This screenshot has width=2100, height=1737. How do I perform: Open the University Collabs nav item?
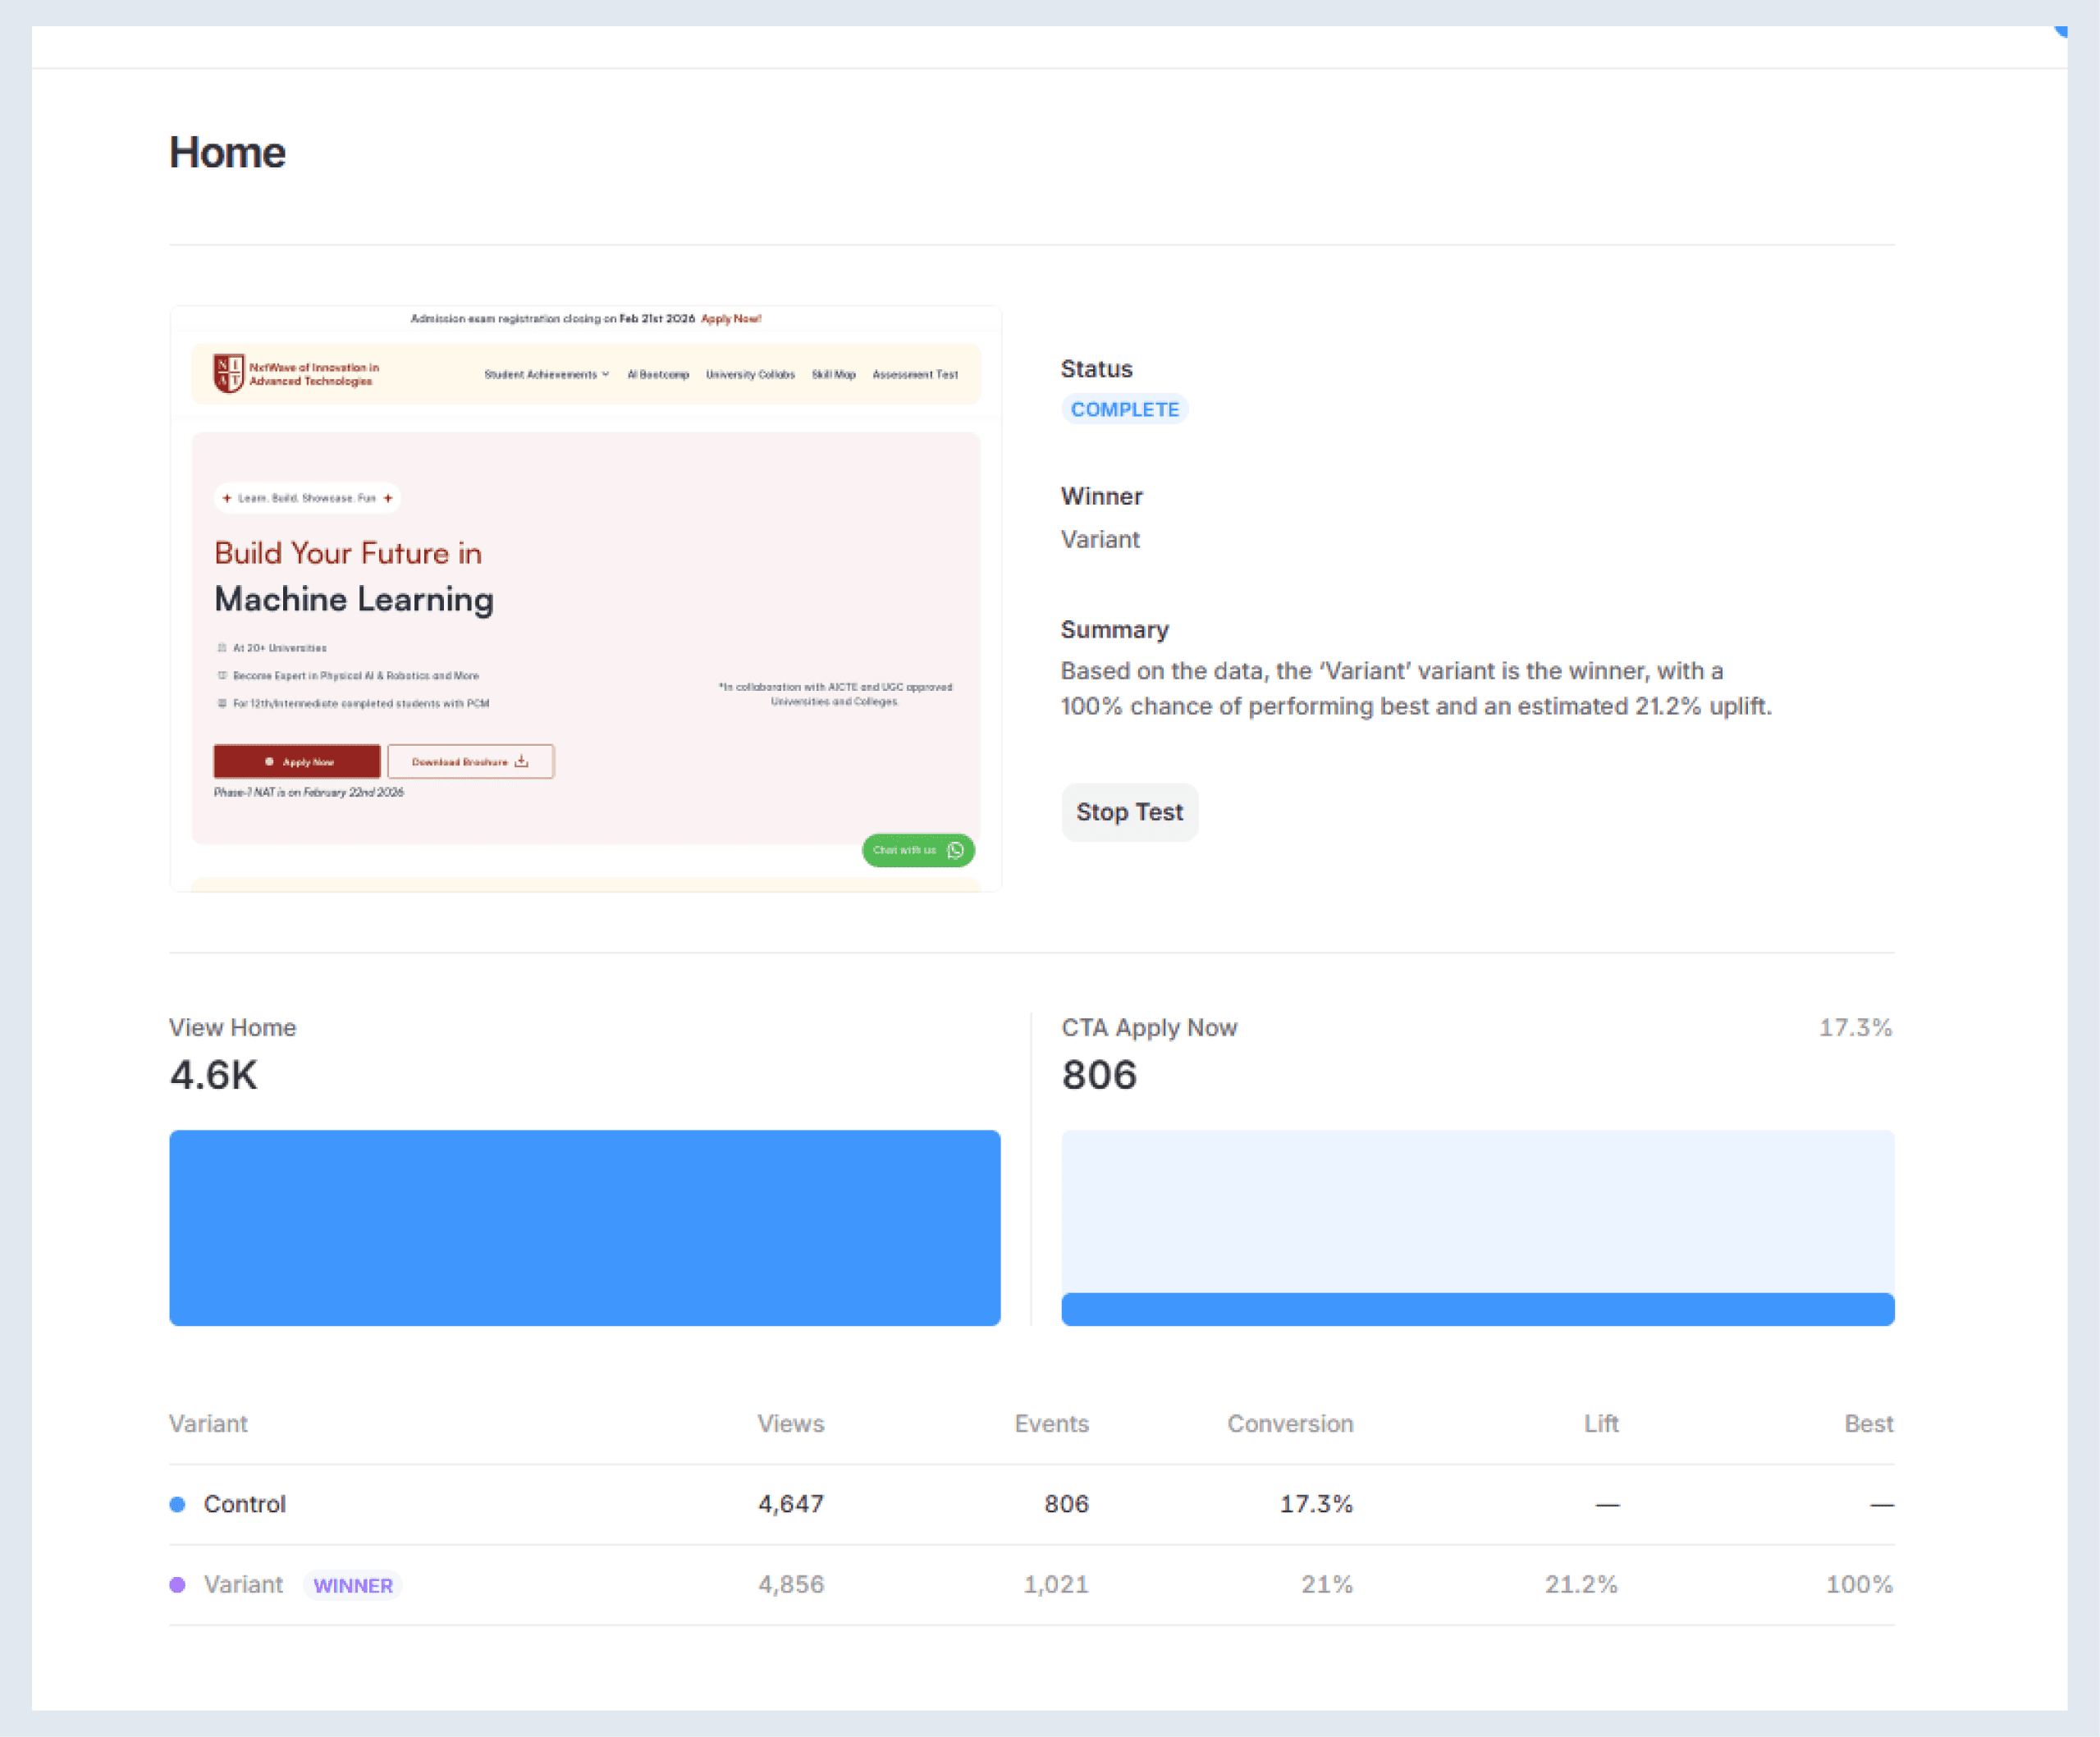click(750, 375)
